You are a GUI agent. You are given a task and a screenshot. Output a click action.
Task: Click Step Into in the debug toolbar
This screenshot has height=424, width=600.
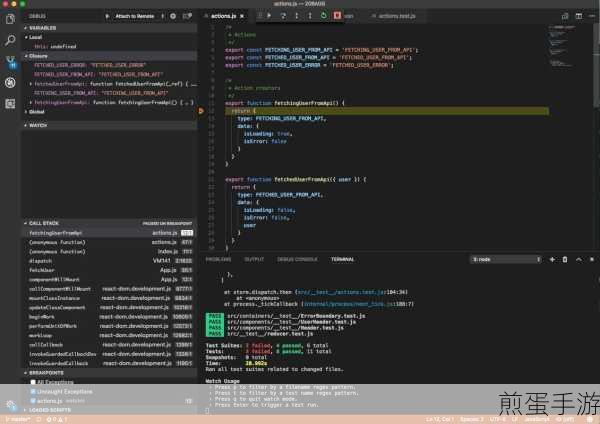pyautogui.click(x=297, y=16)
